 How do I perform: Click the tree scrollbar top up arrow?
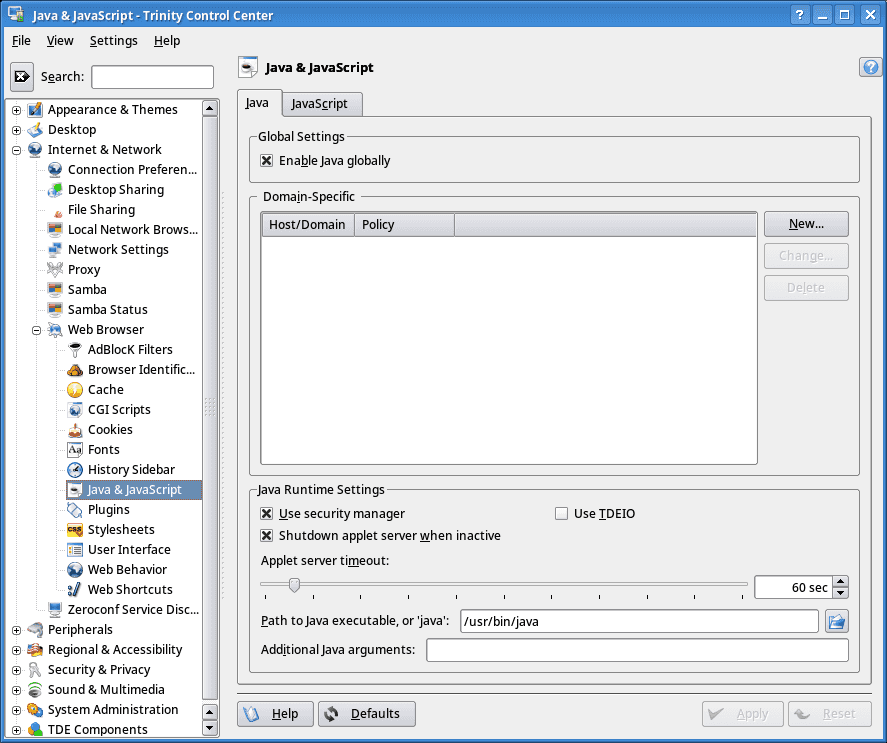[210, 108]
